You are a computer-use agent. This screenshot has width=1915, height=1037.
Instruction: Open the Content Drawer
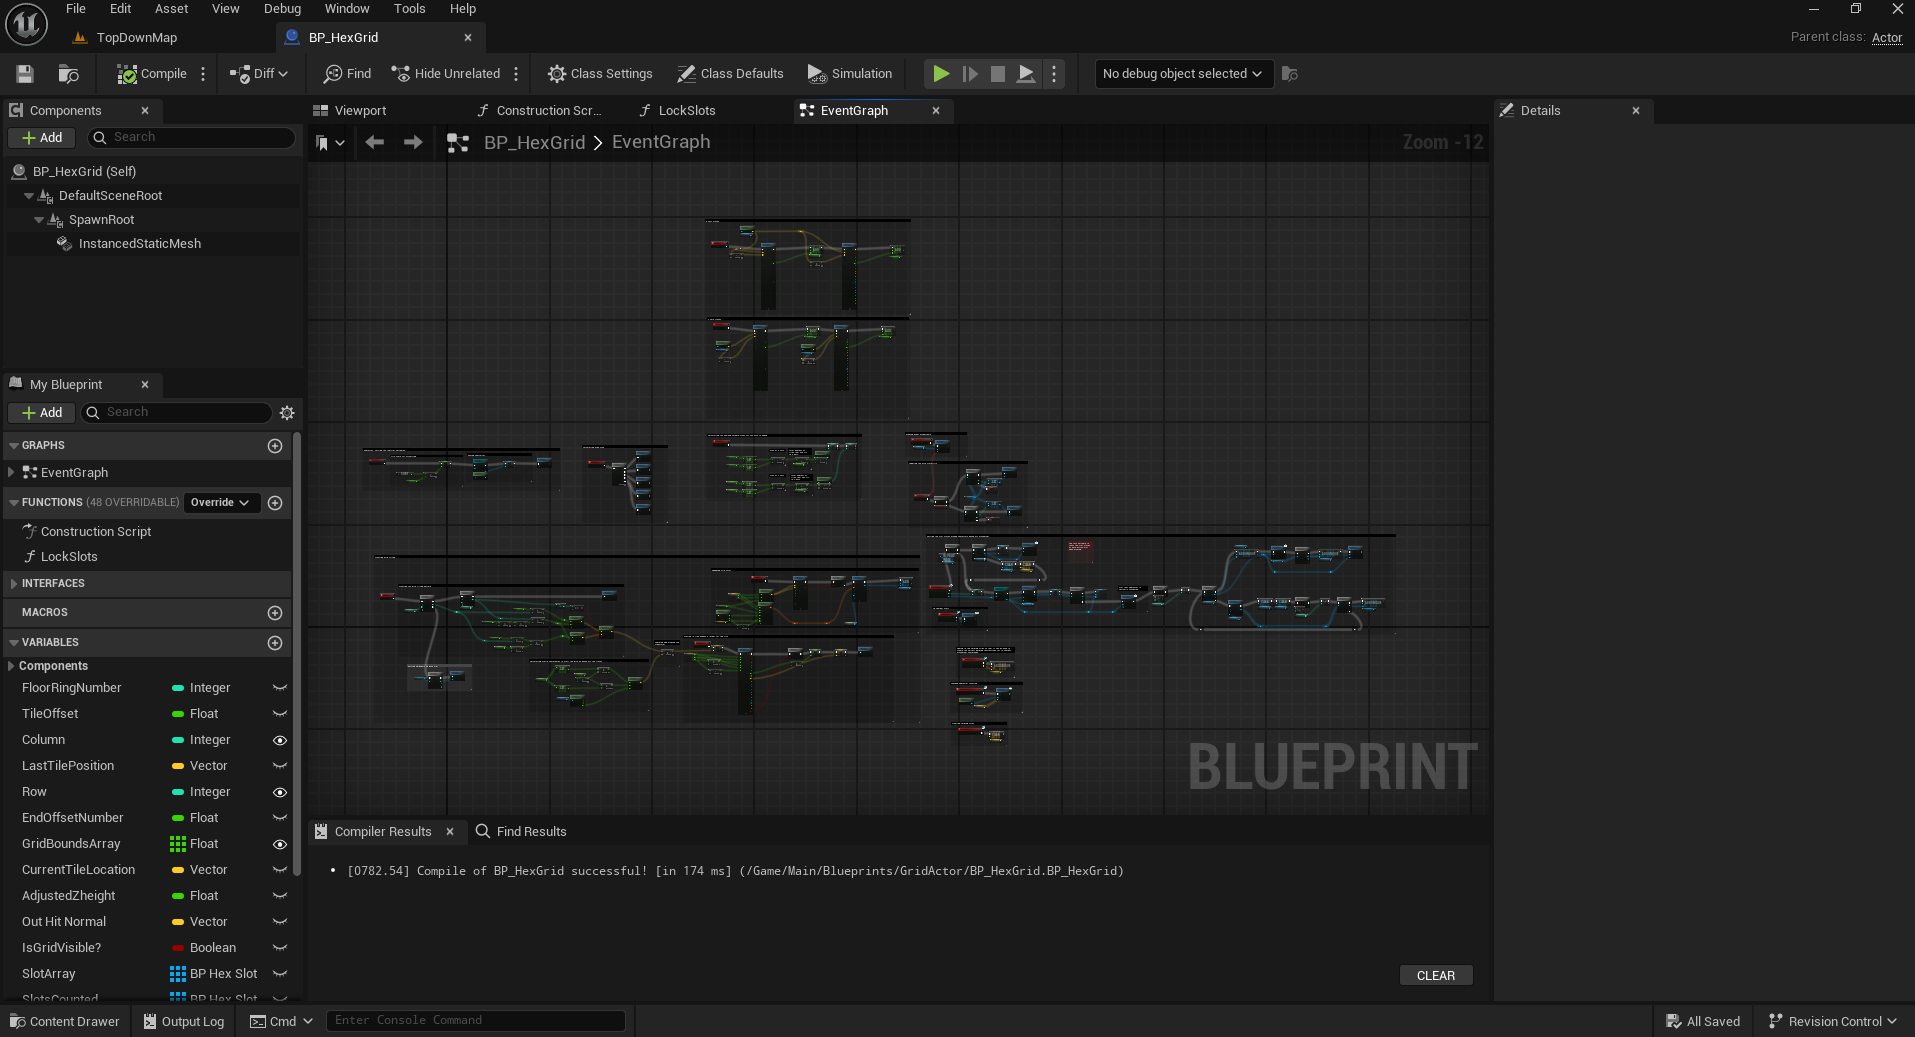[x=65, y=1022]
